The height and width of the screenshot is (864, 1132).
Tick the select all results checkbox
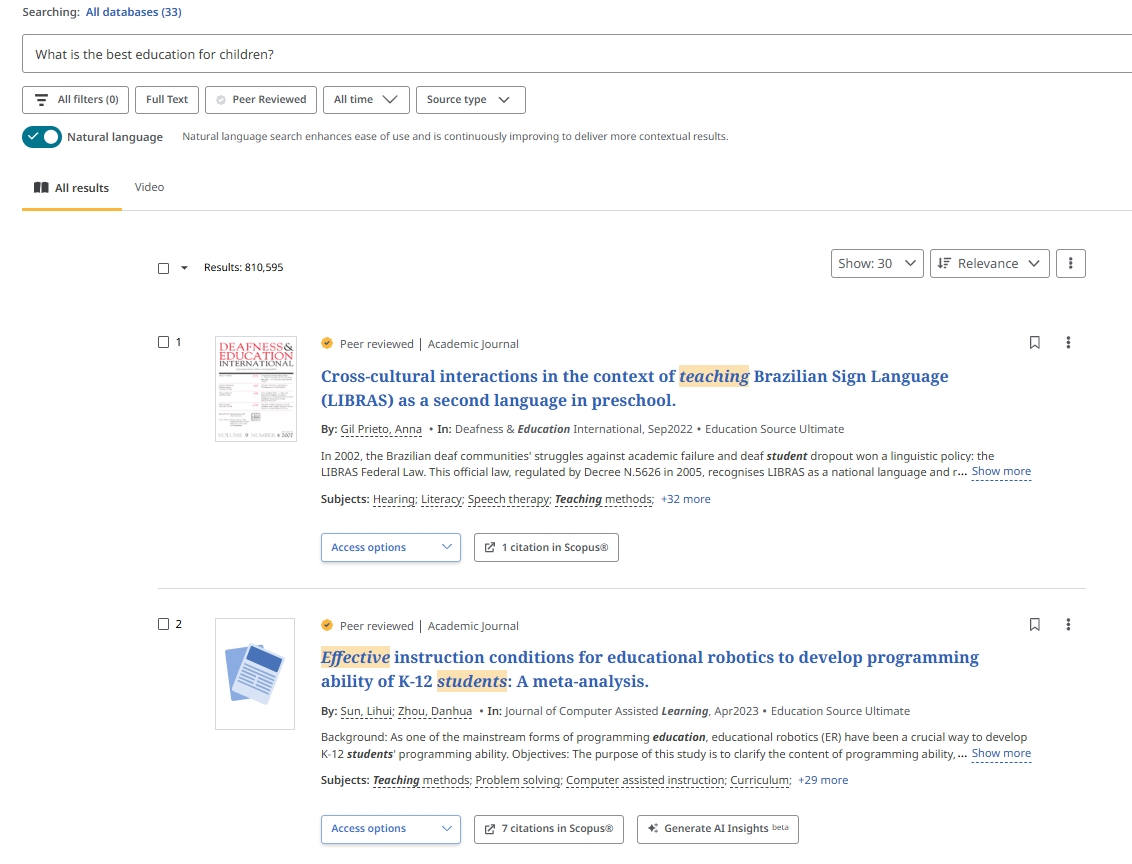point(164,268)
